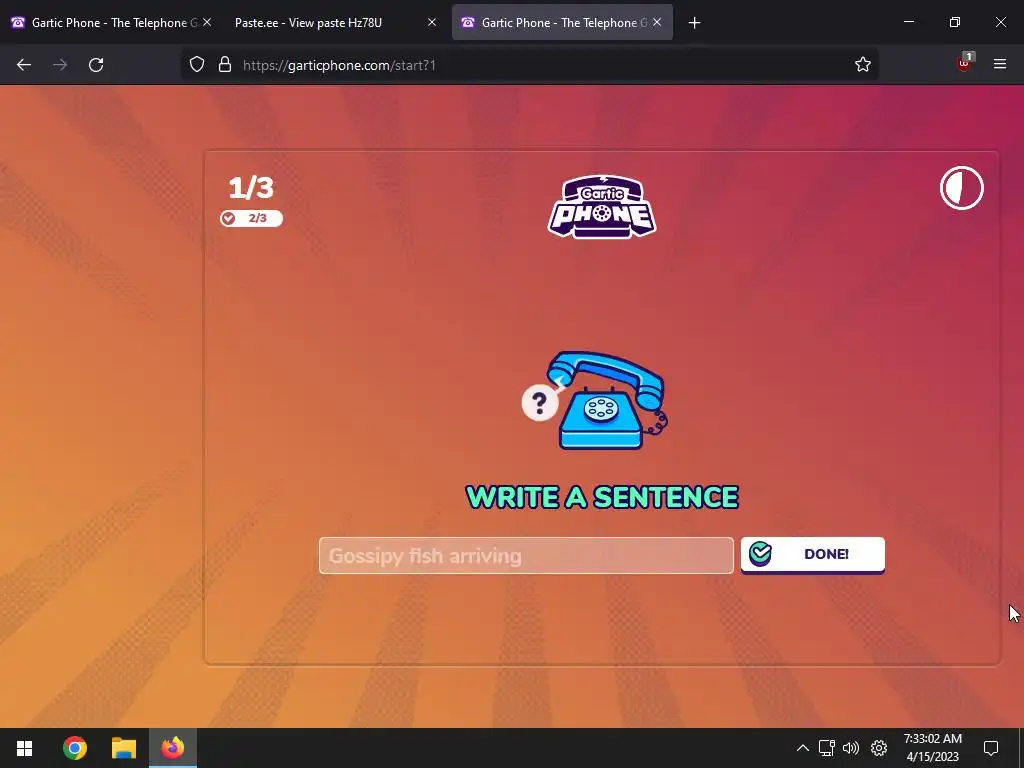The width and height of the screenshot is (1024, 768).
Task: Click the DONE! button
Action: [812, 555]
